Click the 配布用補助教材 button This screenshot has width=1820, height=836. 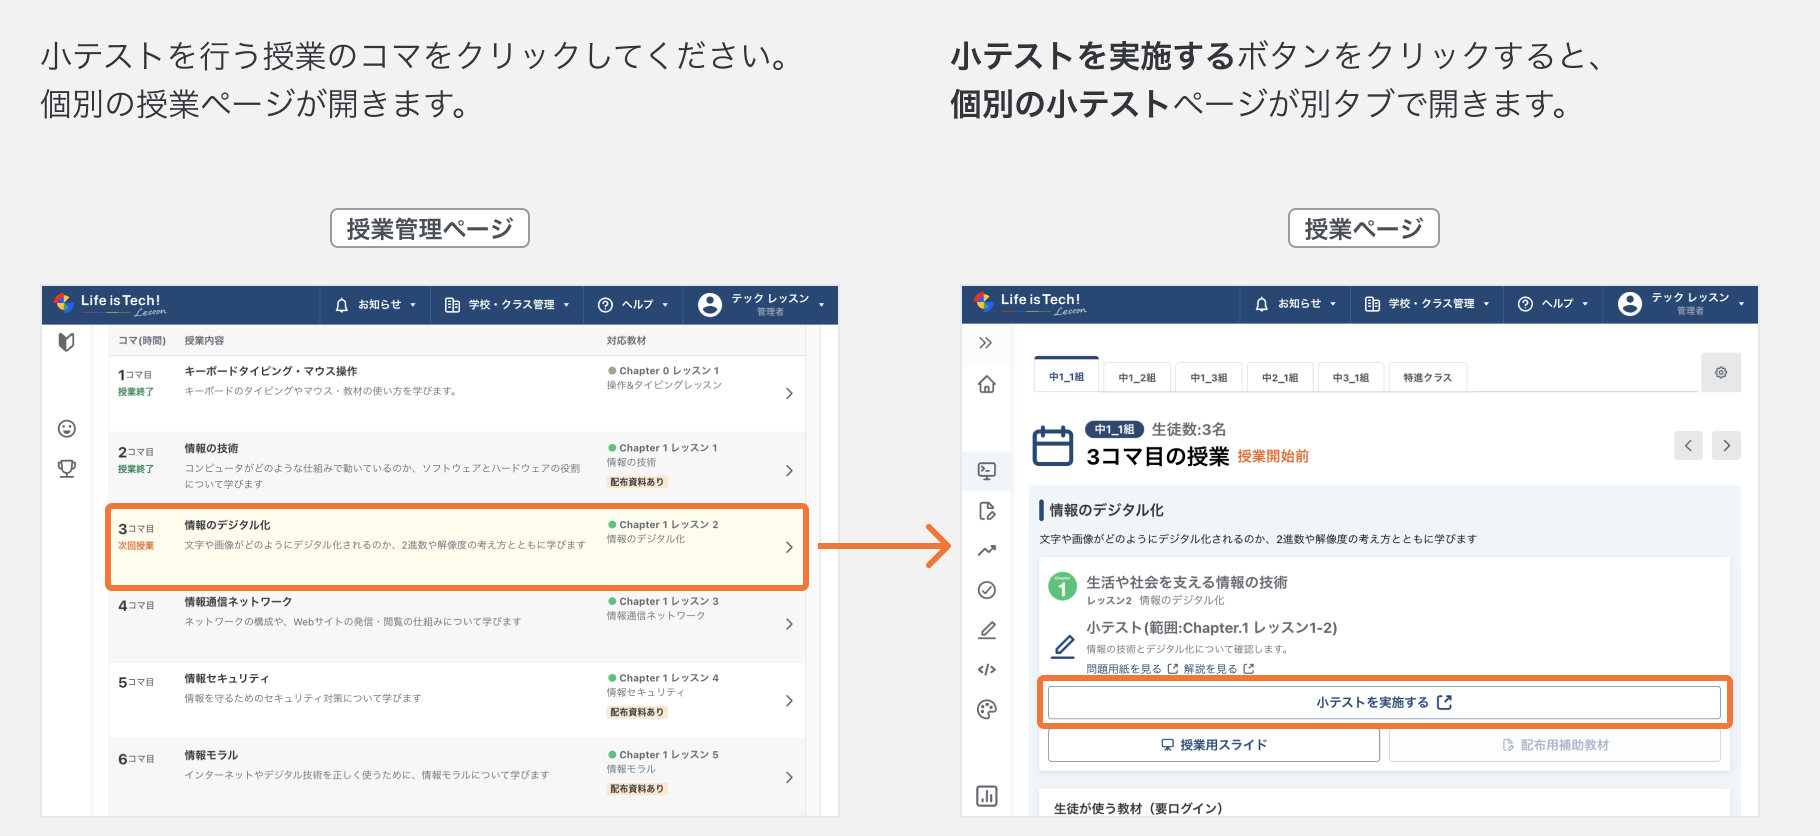(1555, 745)
